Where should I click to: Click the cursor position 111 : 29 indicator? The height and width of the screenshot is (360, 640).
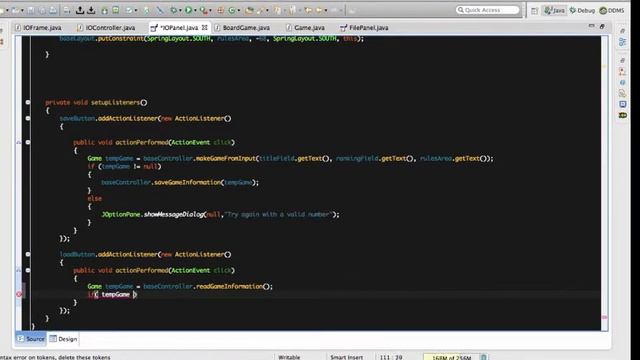391,357
